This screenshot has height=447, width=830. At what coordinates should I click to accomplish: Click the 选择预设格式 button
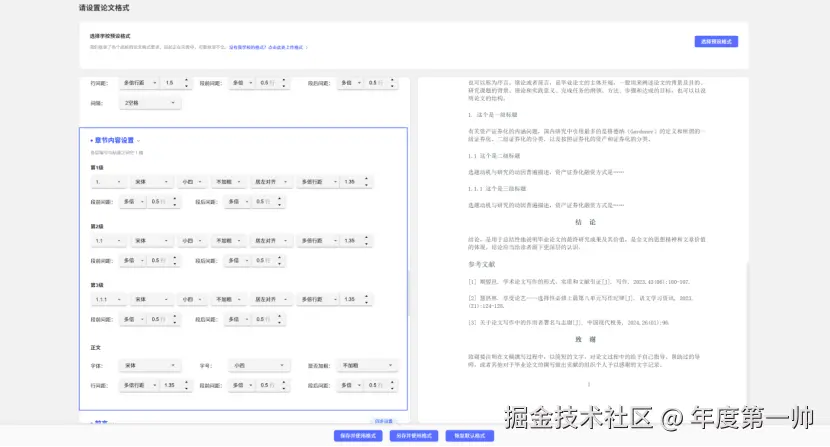click(x=716, y=41)
